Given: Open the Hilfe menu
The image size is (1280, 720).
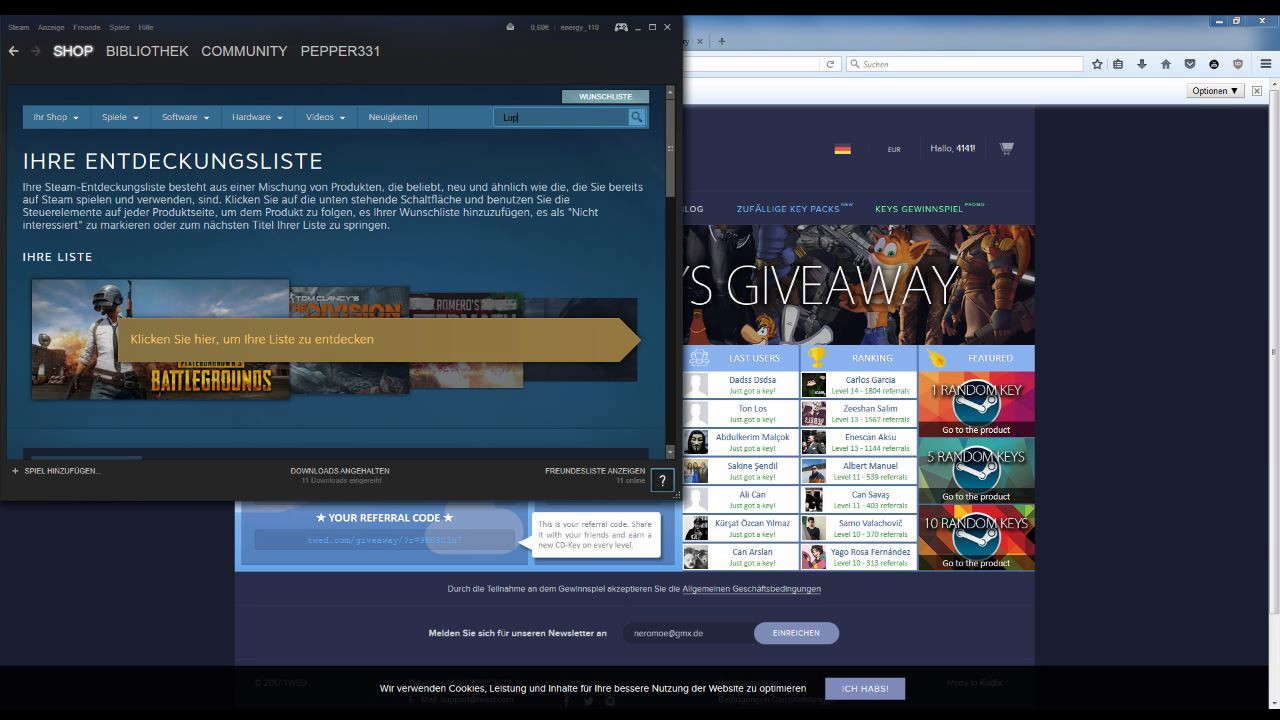Looking at the screenshot, I should 146,27.
